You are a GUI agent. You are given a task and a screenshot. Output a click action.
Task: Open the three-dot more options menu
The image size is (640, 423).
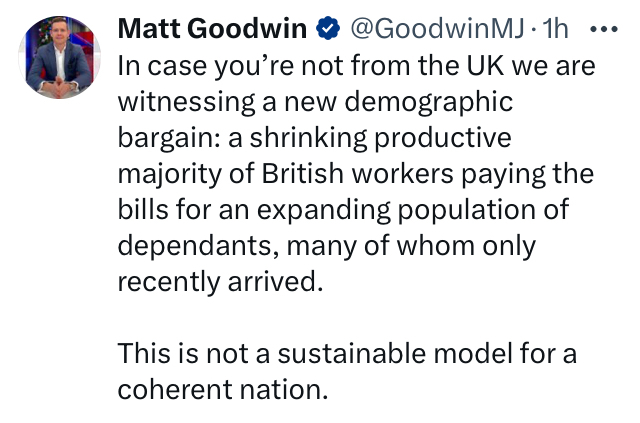[605, 29]
